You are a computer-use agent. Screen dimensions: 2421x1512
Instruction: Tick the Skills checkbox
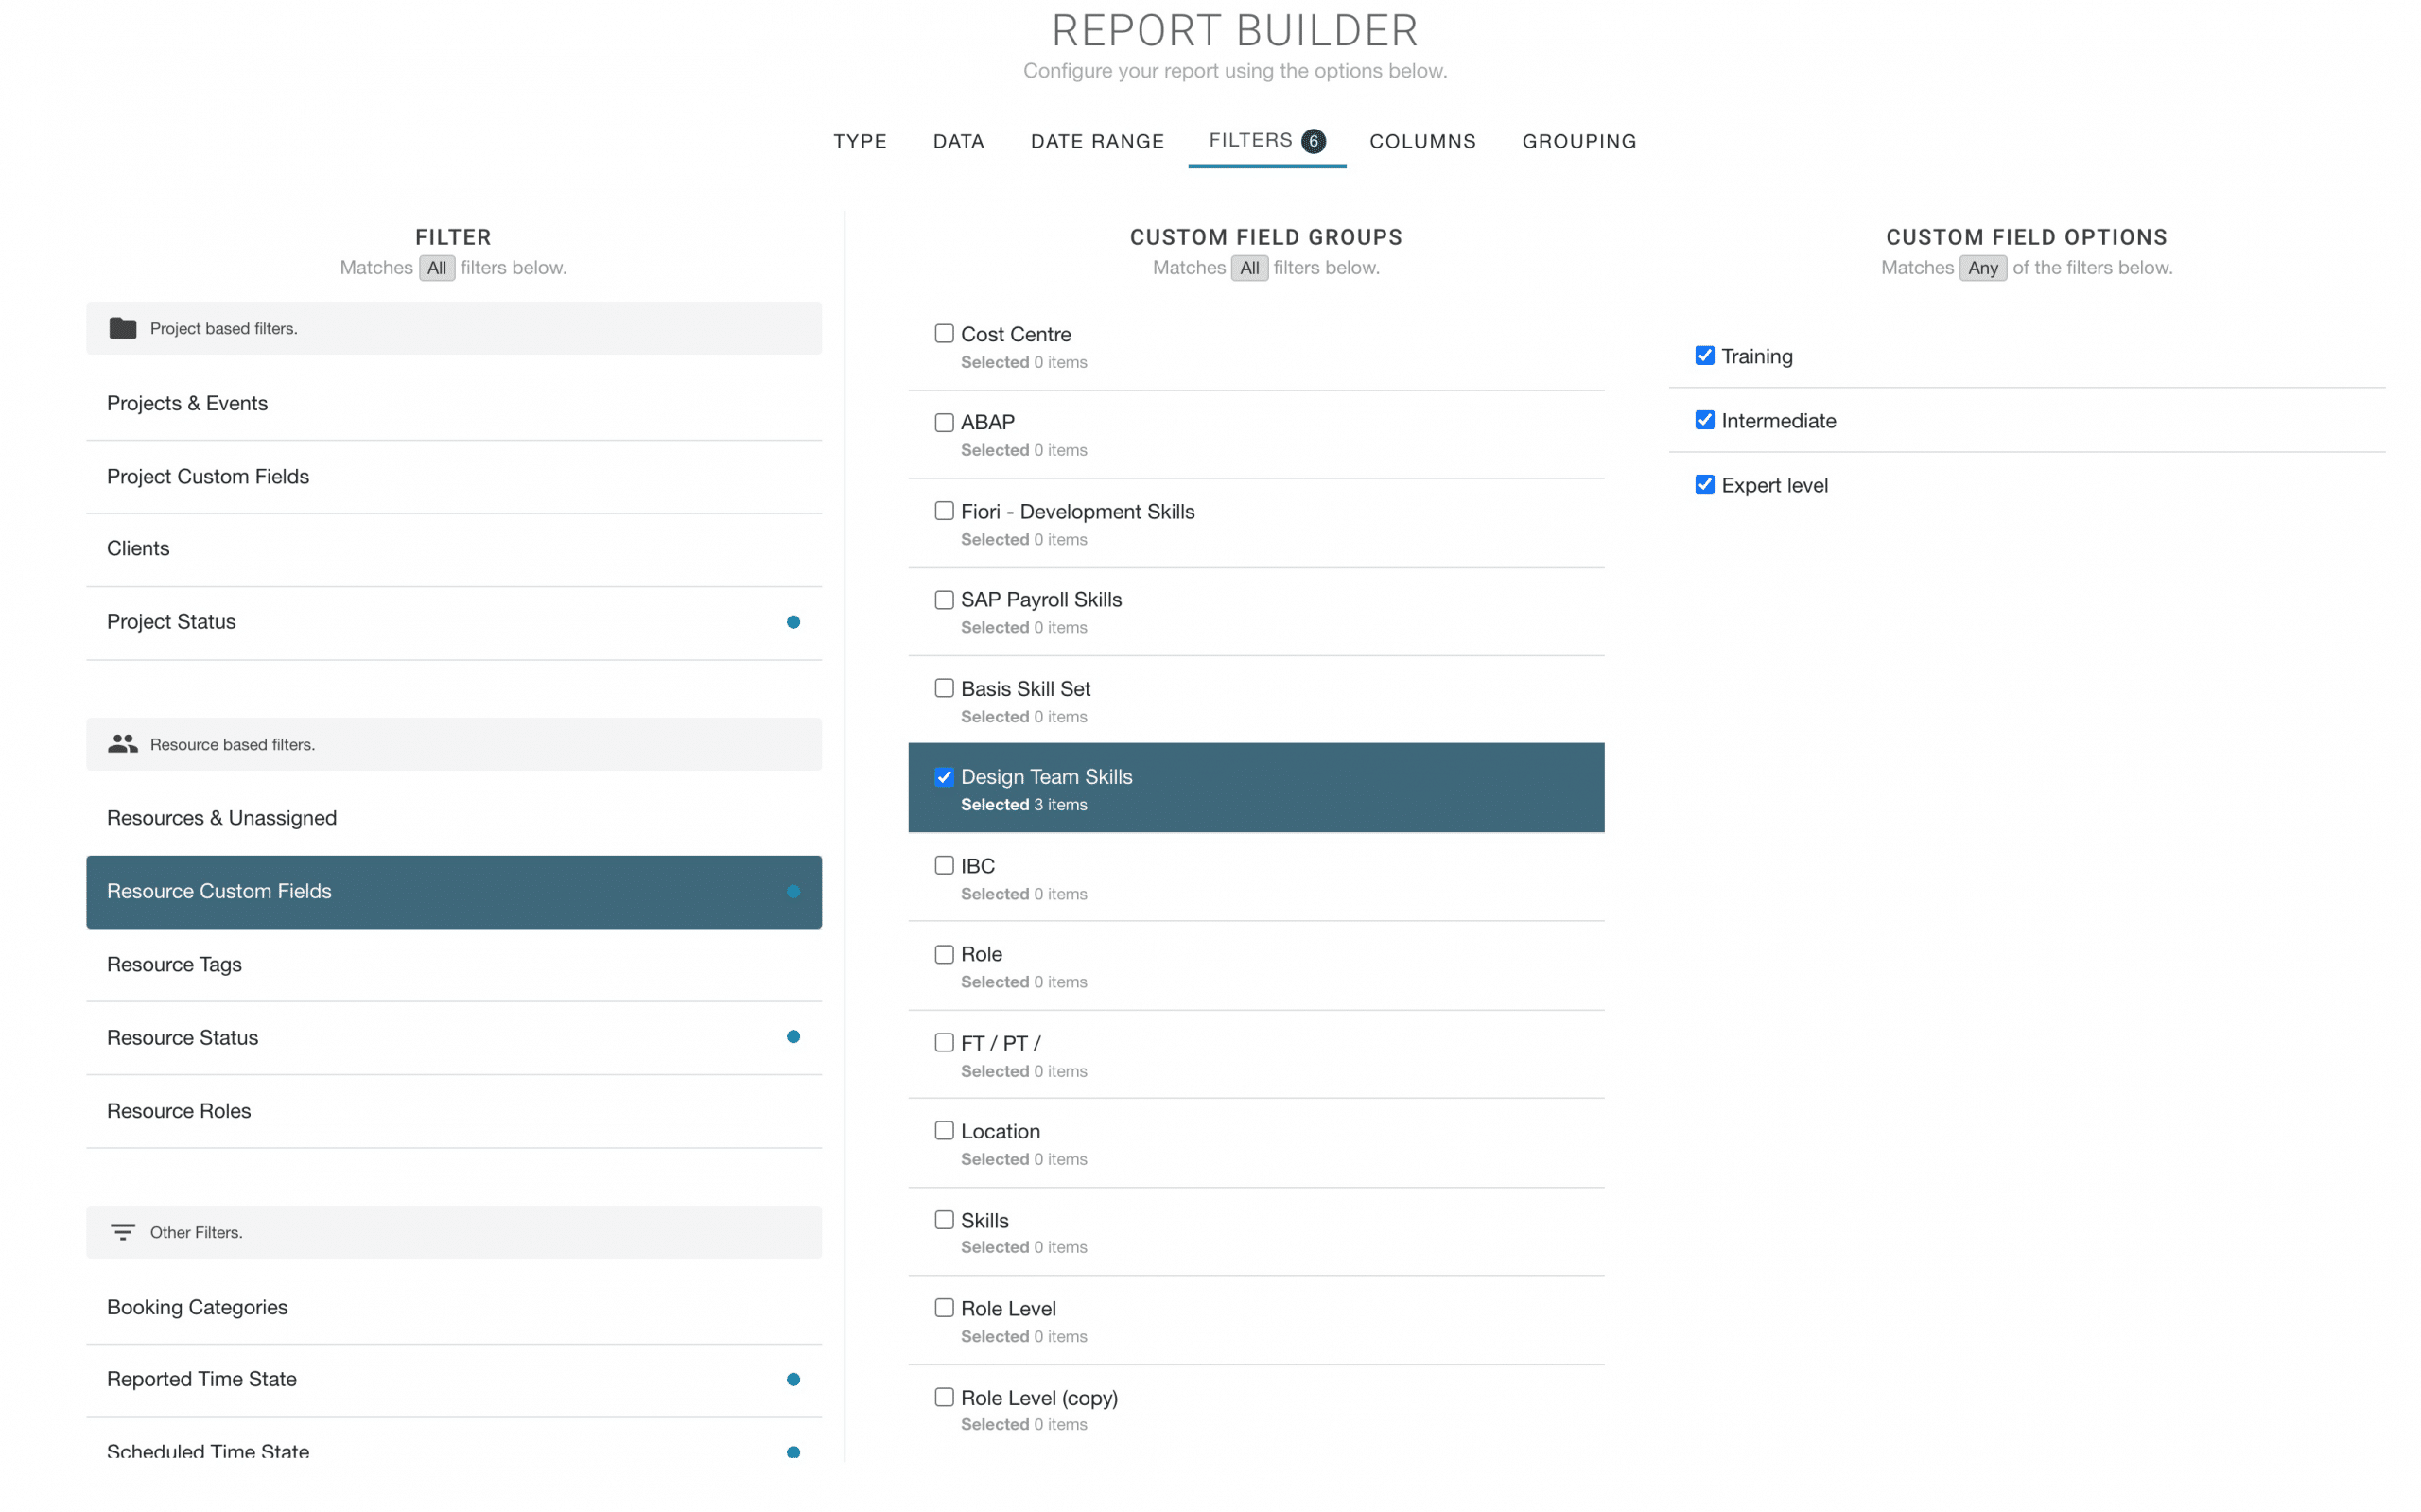point(944,1220)
